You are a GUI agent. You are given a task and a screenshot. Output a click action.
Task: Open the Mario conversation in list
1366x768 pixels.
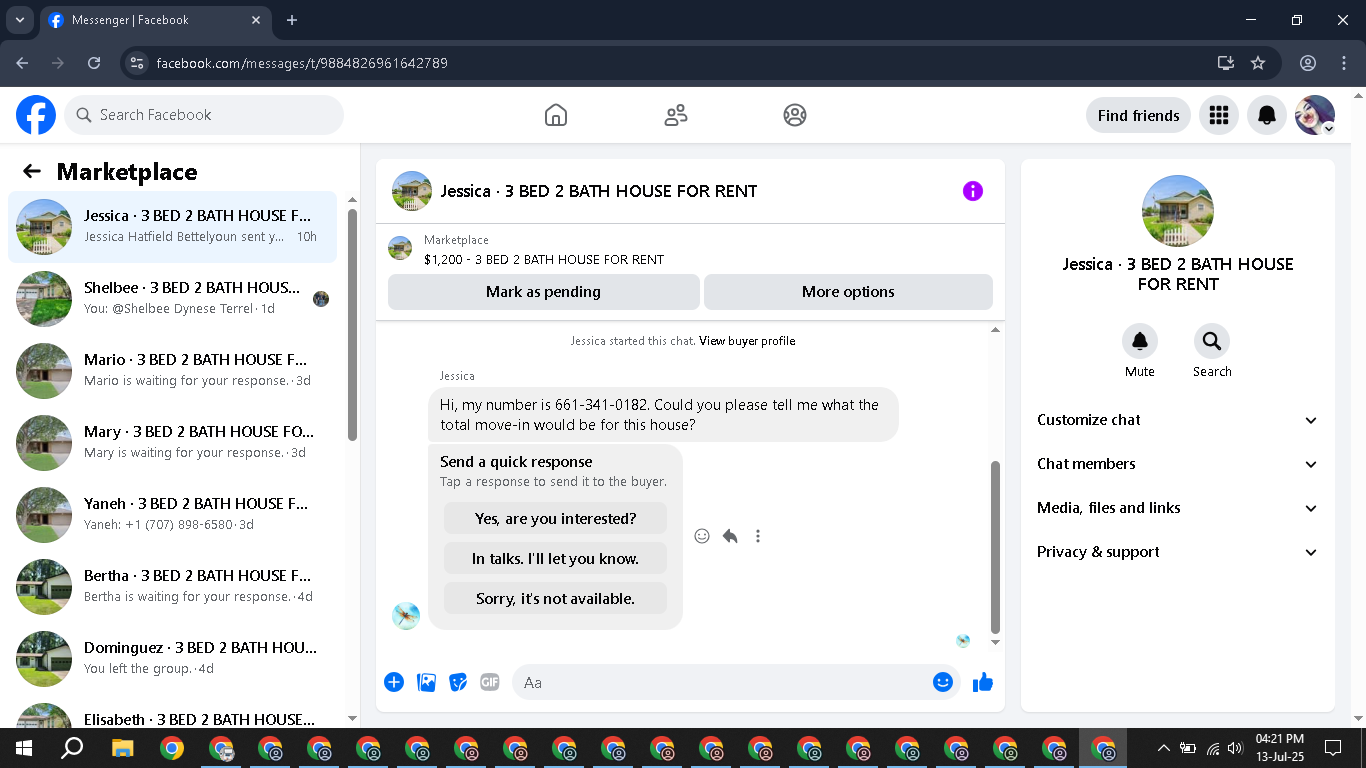[172, 371]
